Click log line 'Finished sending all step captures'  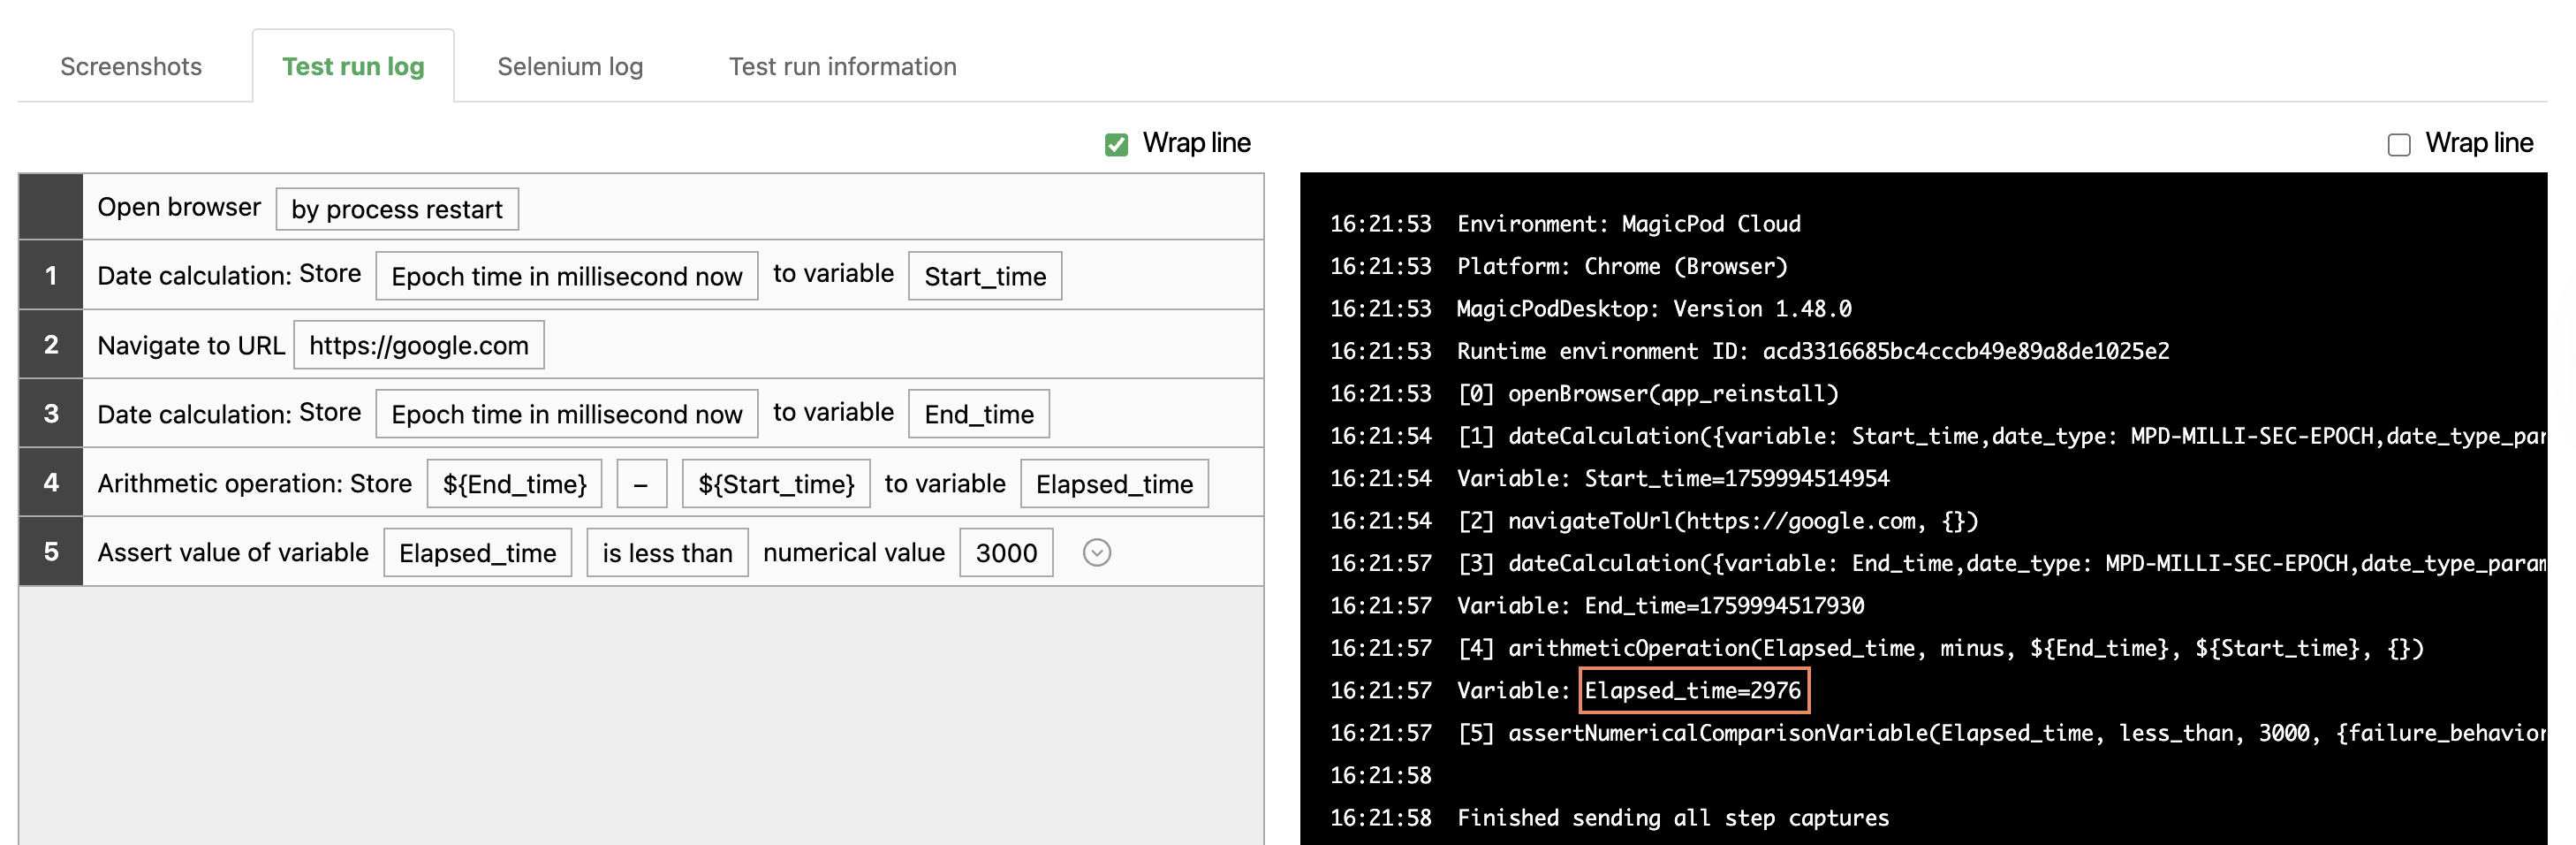point(1673,818)
